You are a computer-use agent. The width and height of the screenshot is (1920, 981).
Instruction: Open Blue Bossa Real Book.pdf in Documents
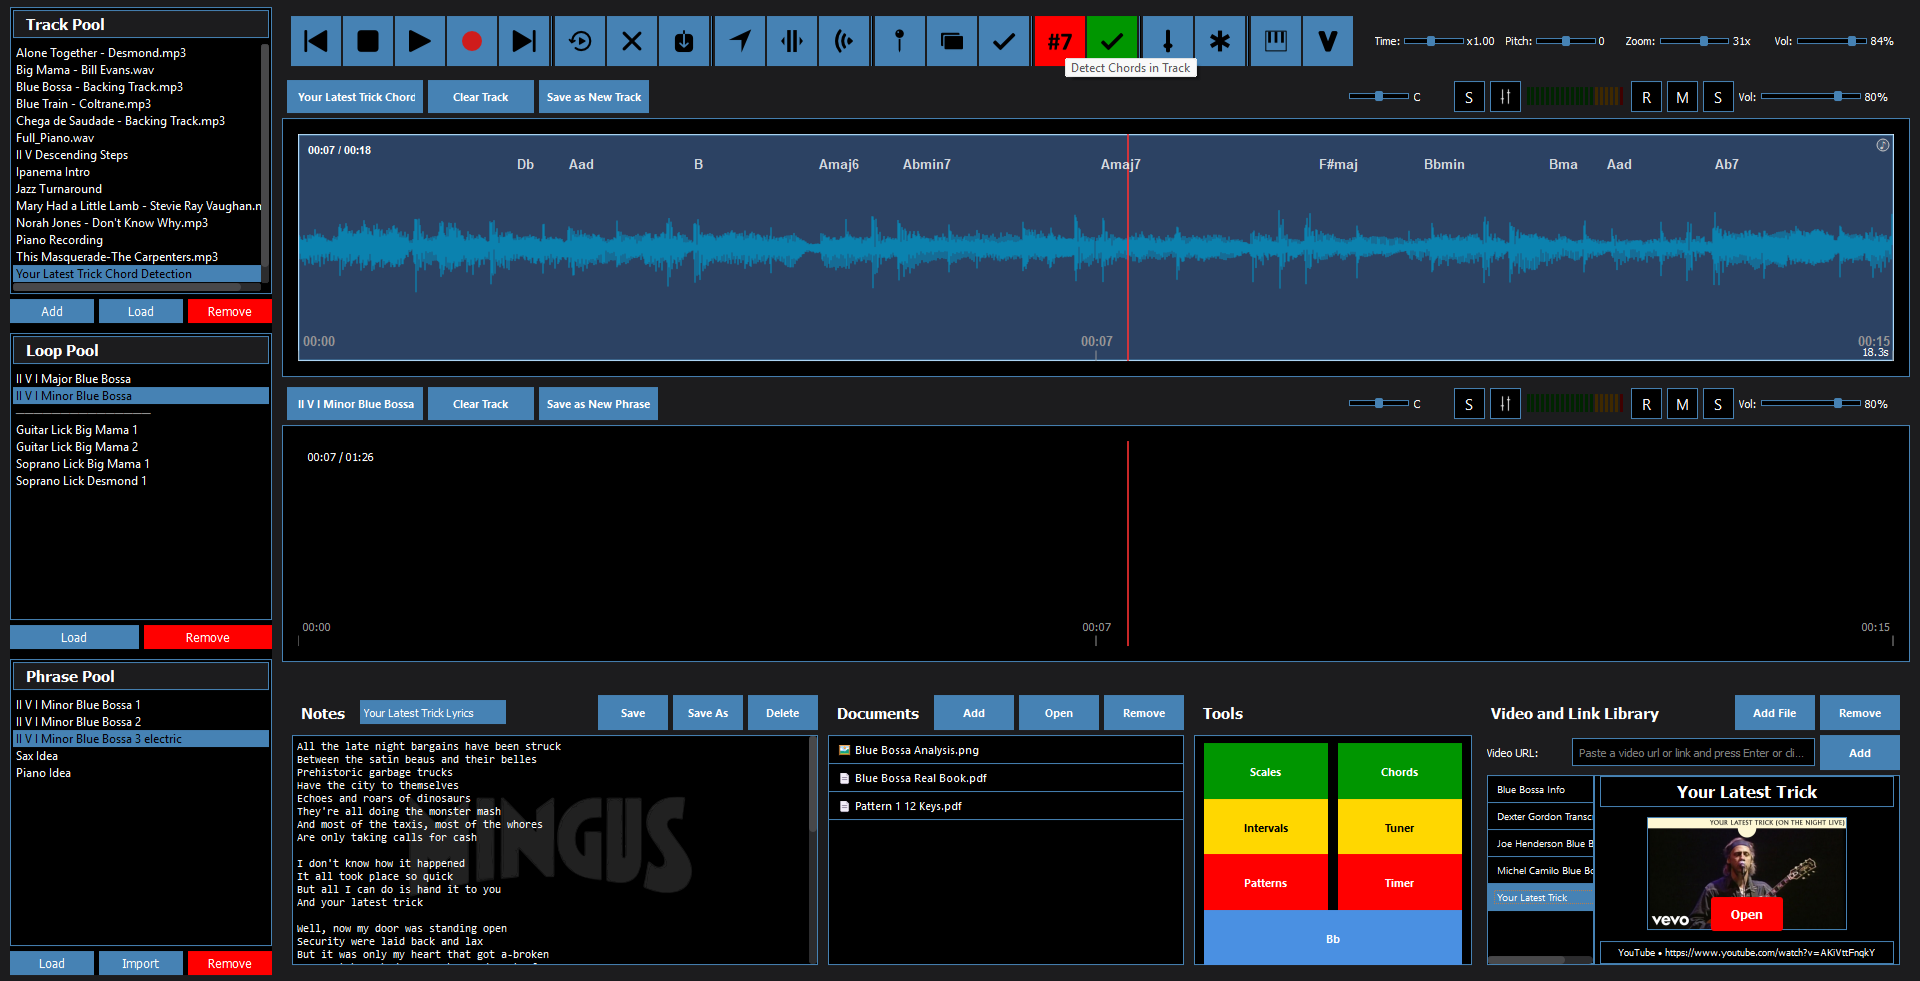[x=920, y=778]
